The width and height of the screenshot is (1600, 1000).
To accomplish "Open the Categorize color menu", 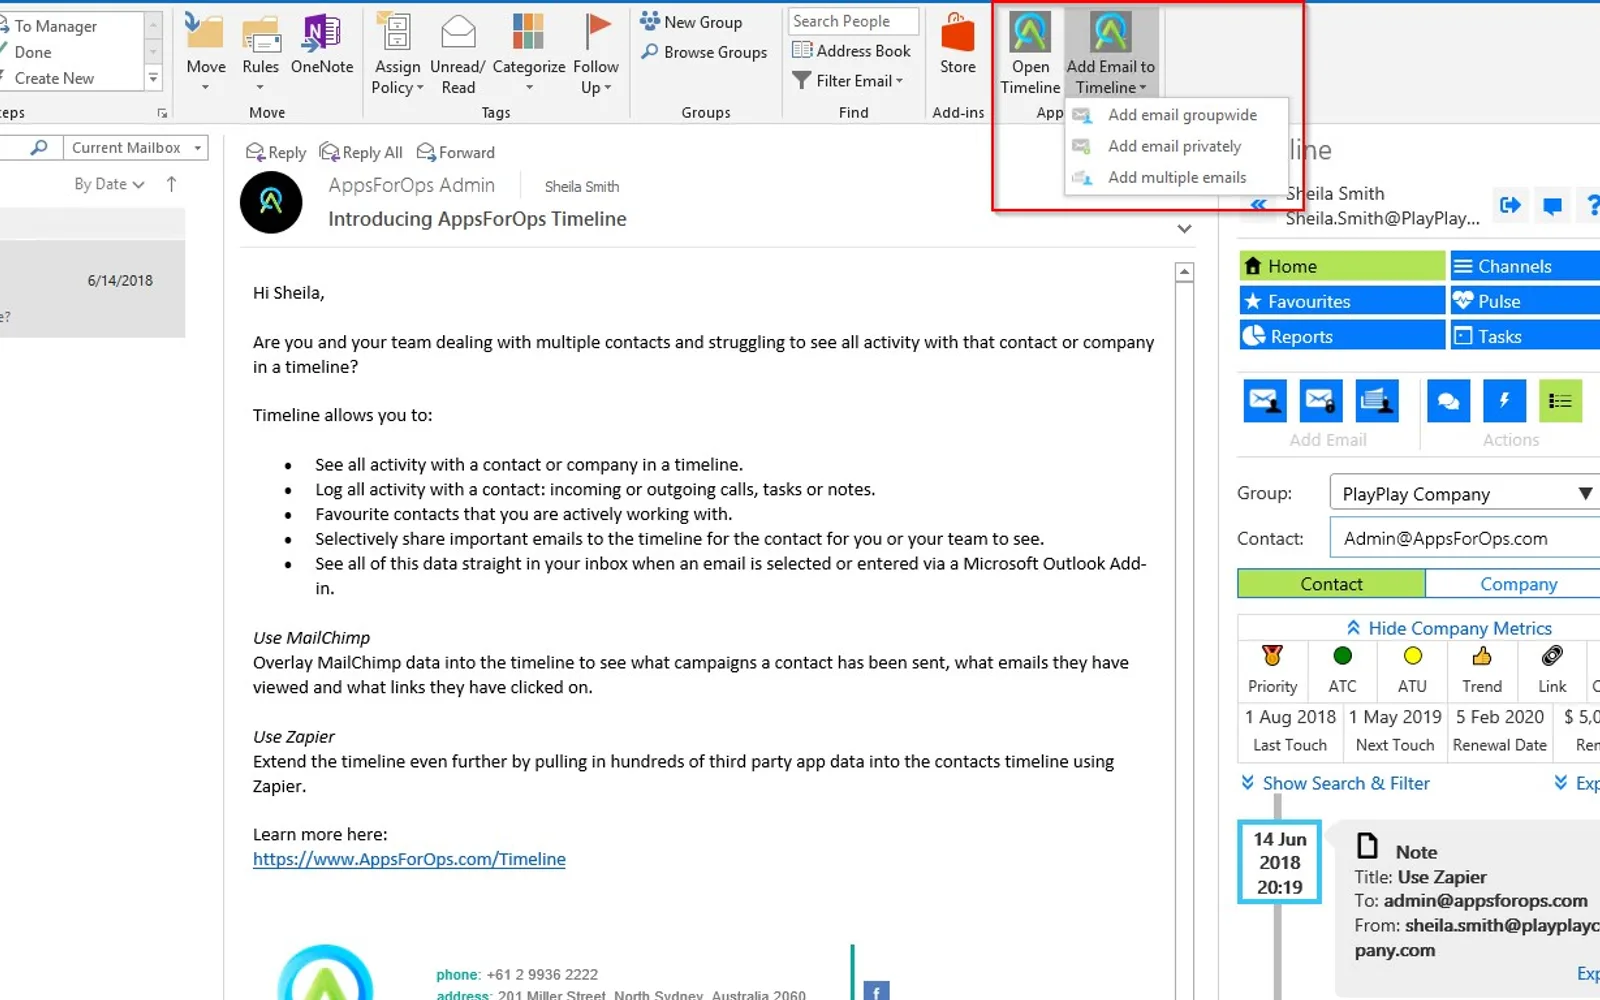I will (x=528, y=54).
